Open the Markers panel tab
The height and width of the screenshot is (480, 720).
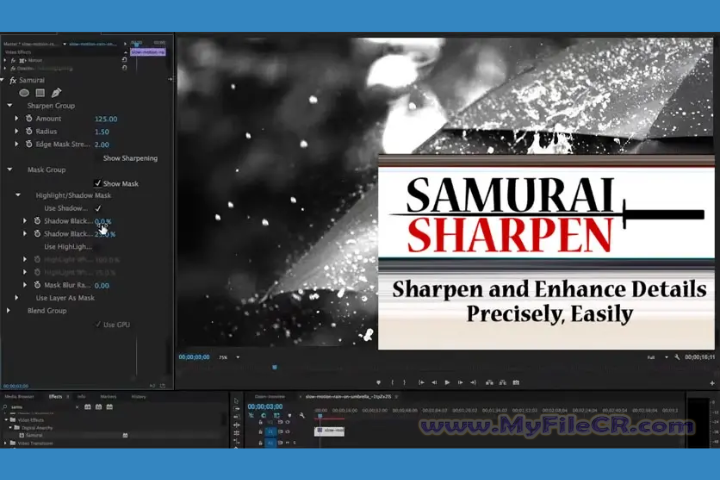coord(107,396)
